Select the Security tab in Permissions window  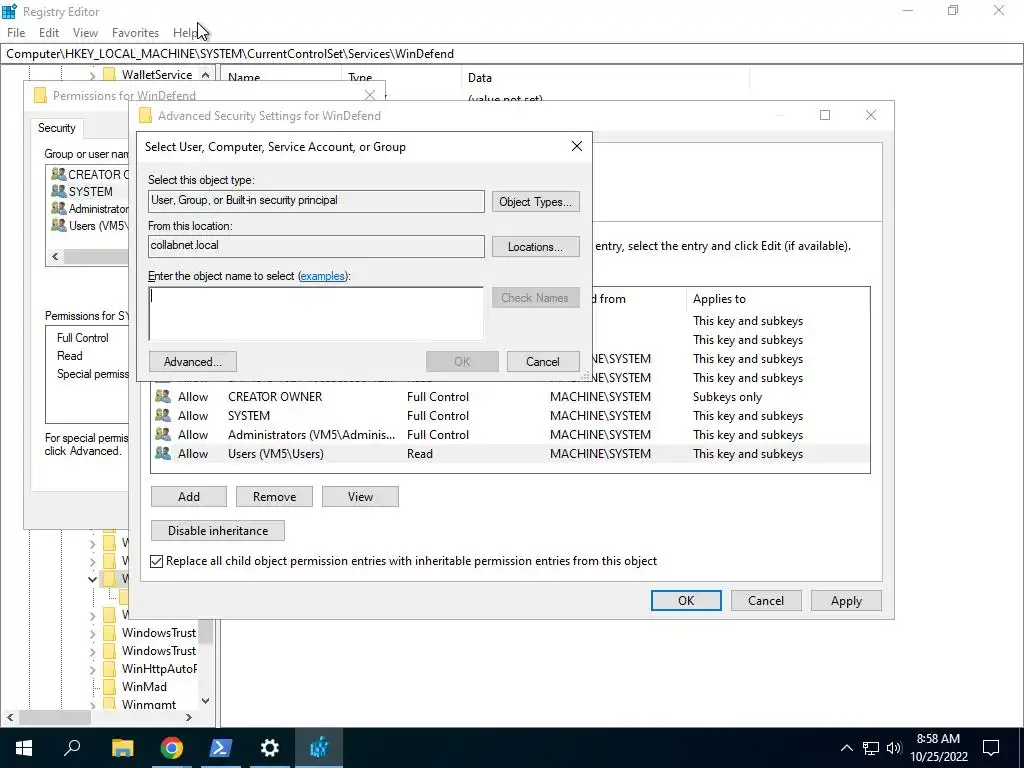(56, 128)
